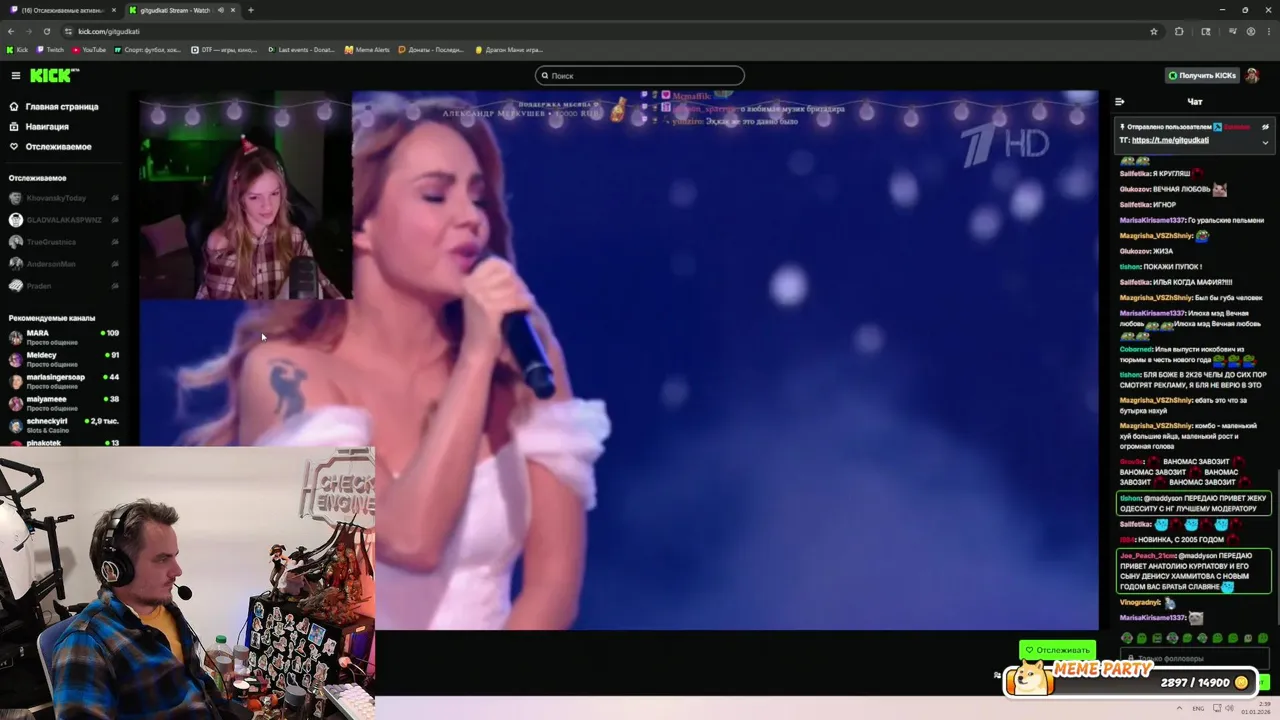
Task: Open recommended channel MARA
Action: [63, 337]
